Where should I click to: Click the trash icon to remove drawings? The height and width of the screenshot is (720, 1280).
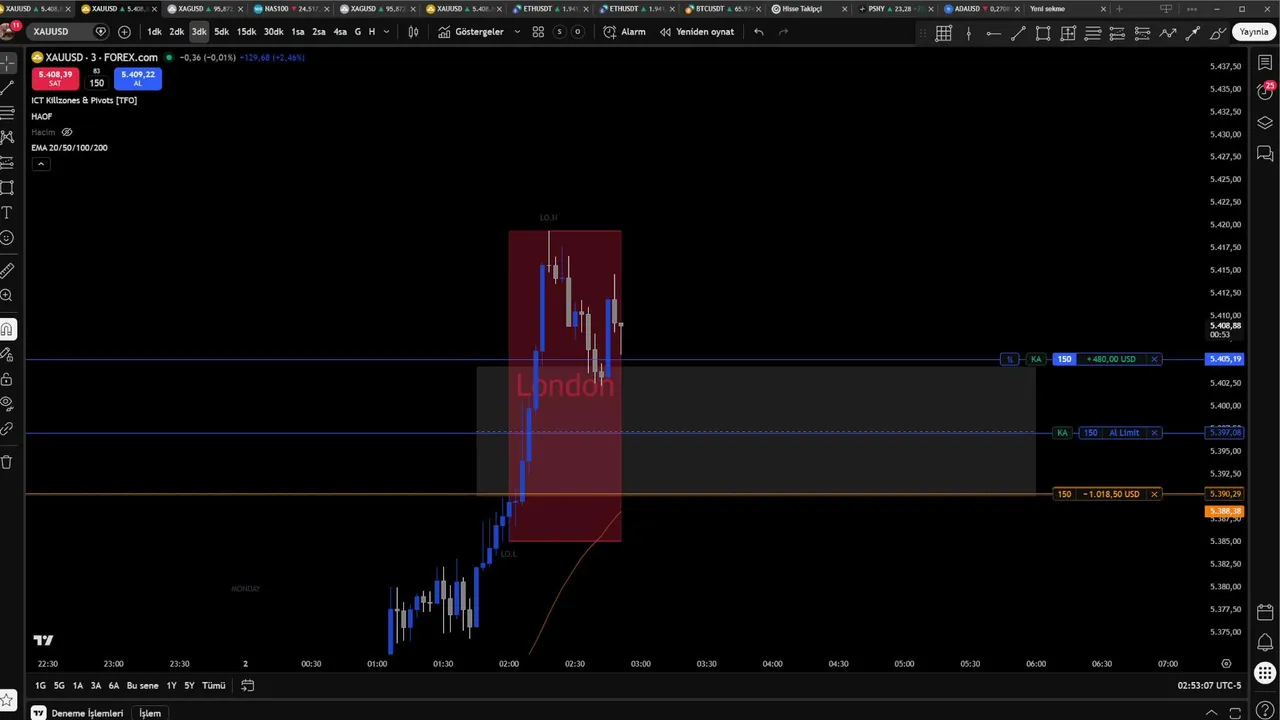click(x=7, y=462)
